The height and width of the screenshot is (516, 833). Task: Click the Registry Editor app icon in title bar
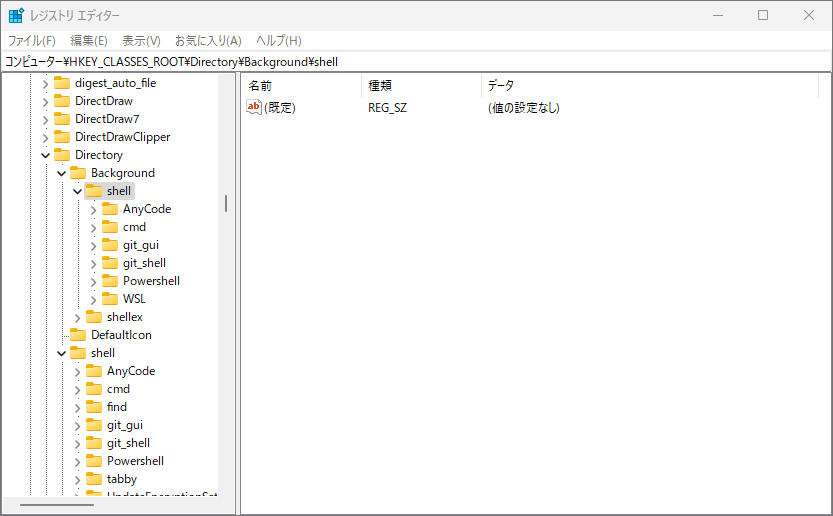(16, 15)
